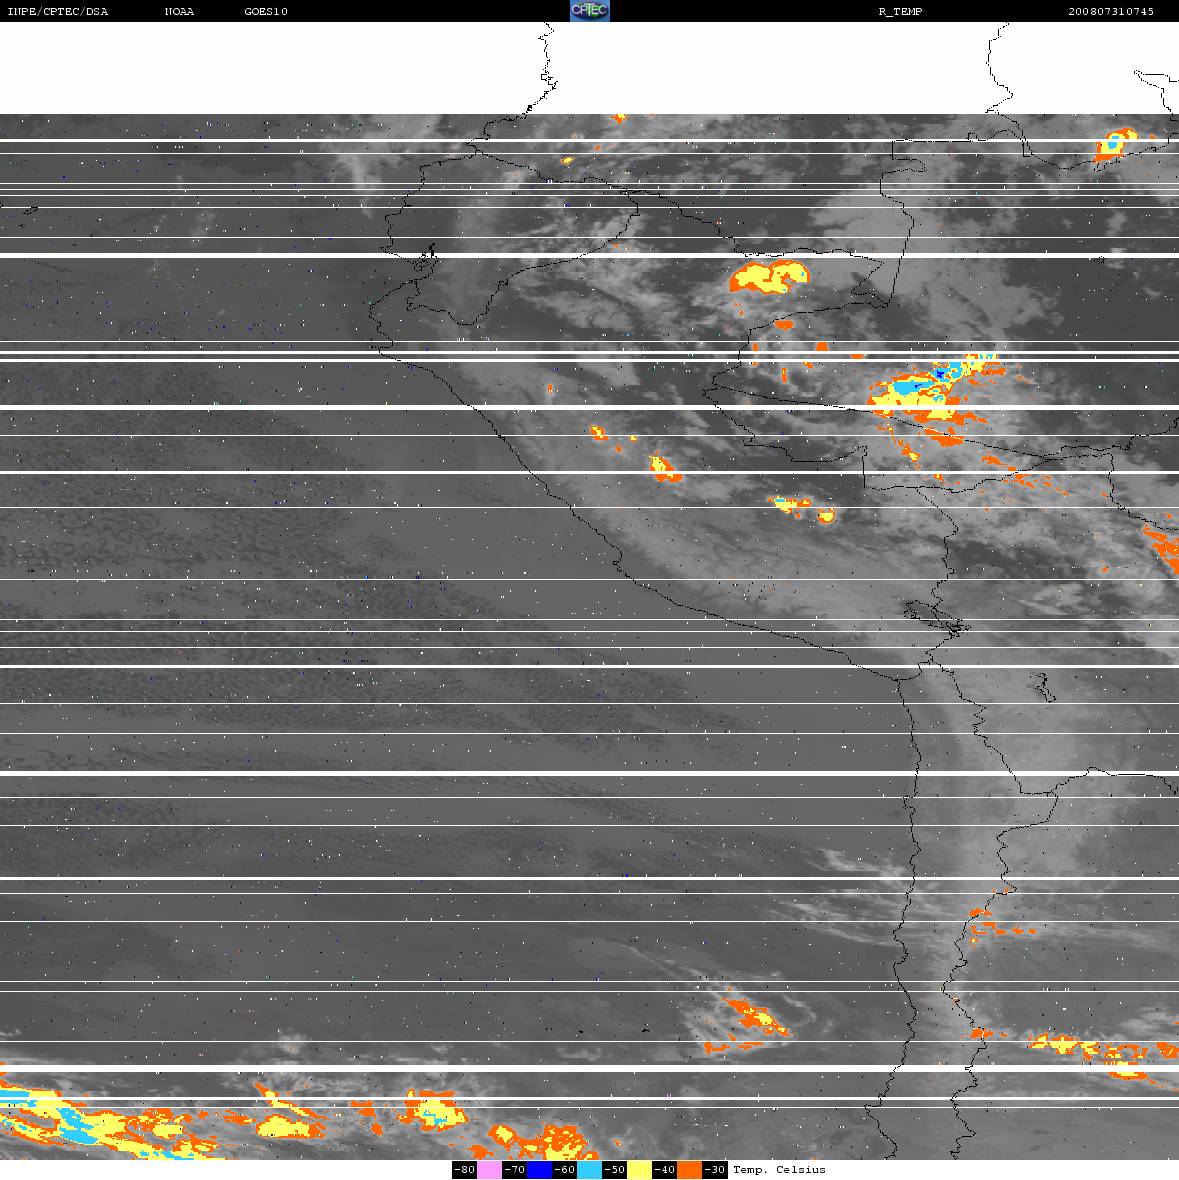Screen dimensions: 1179x1180
Task: Click the GOES10 satellite label
Action: point(266,11)
